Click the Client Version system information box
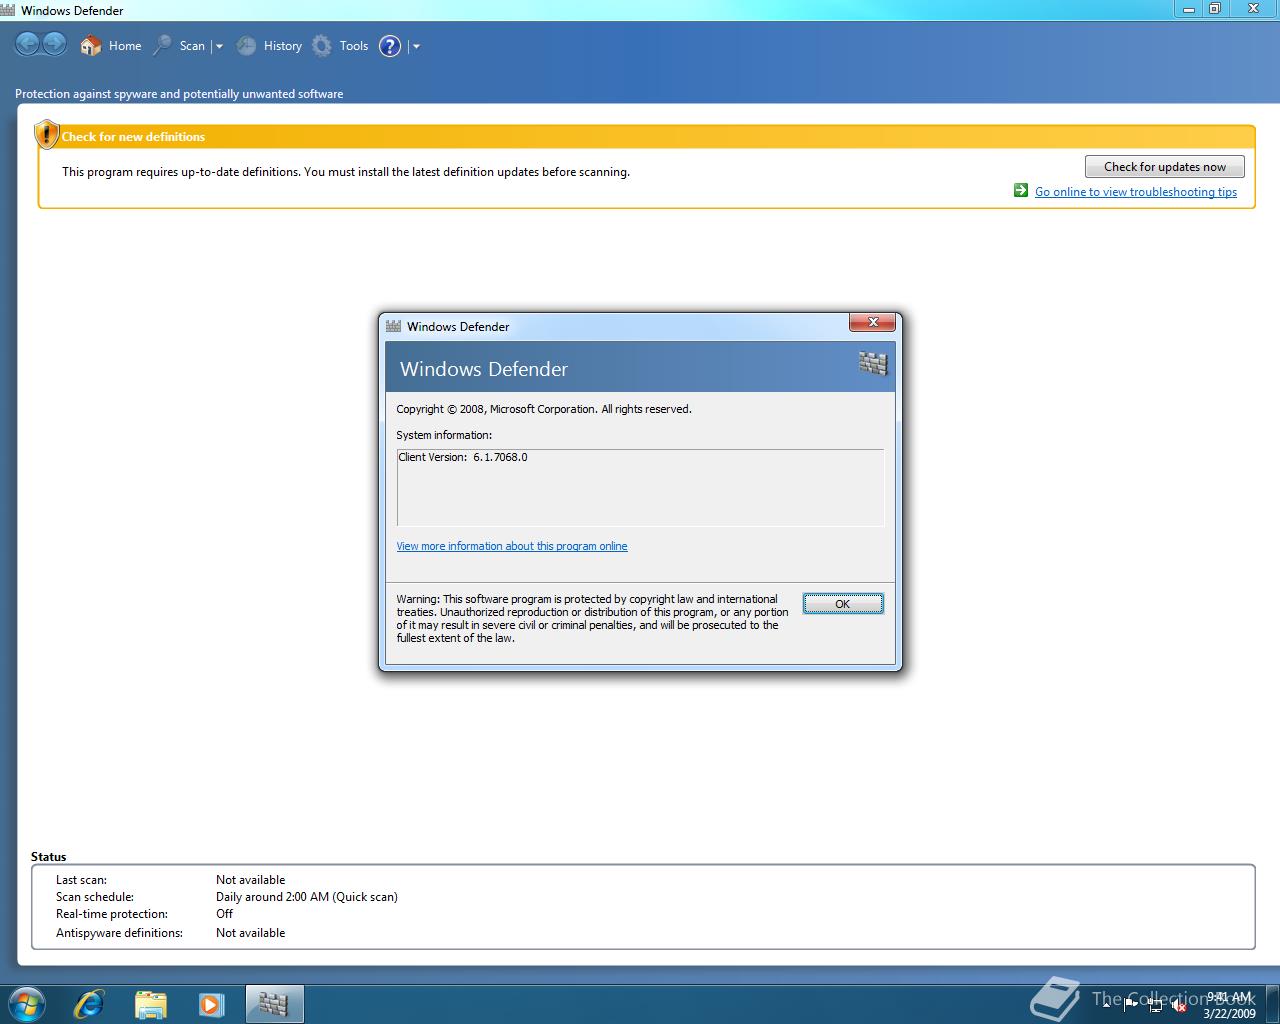 coord(640,487)
